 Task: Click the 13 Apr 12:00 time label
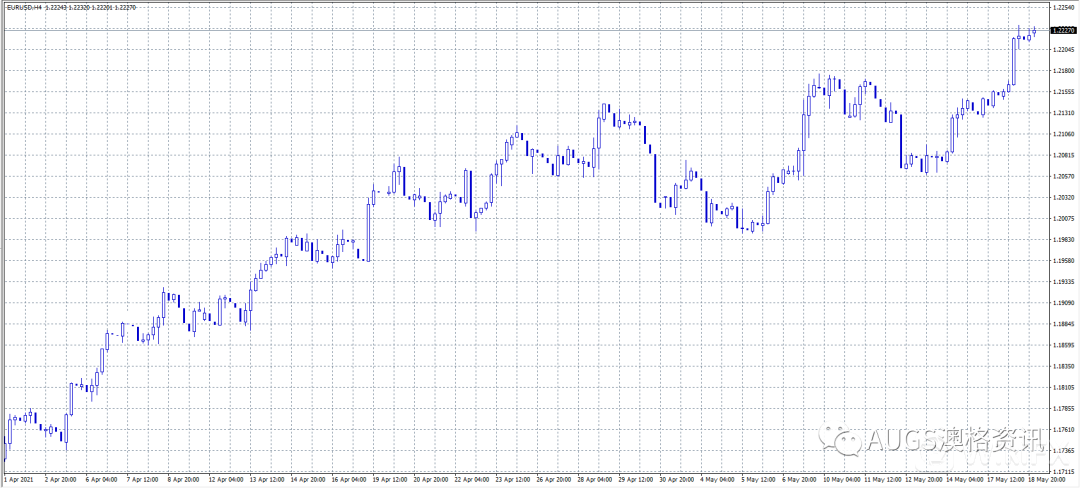point(267,478)
